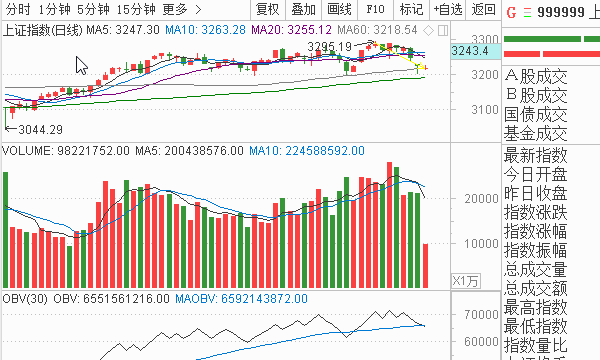
Task: Click the 今日开盘 row
Action: point(535,174)
